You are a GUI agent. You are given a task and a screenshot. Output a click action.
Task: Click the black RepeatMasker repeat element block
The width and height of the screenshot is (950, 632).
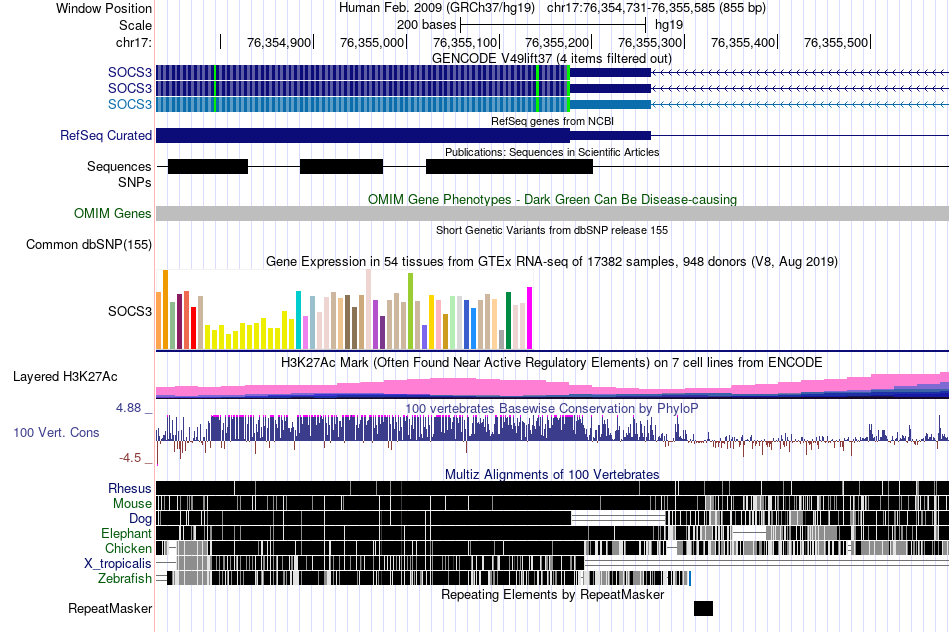[x=703, y=608]
